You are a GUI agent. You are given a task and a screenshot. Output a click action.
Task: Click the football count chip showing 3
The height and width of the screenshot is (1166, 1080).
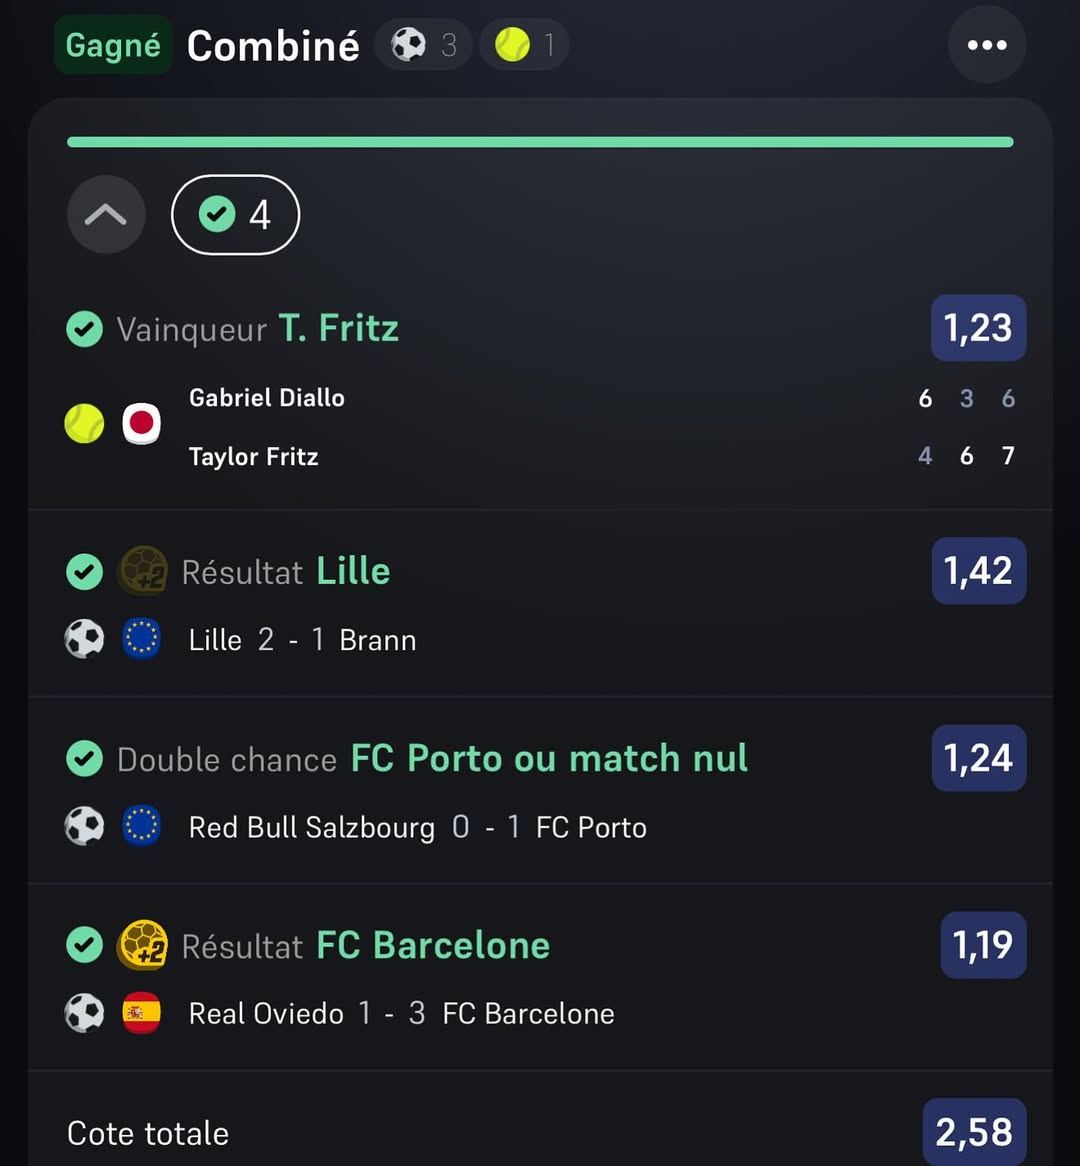[x=424, y=45]
